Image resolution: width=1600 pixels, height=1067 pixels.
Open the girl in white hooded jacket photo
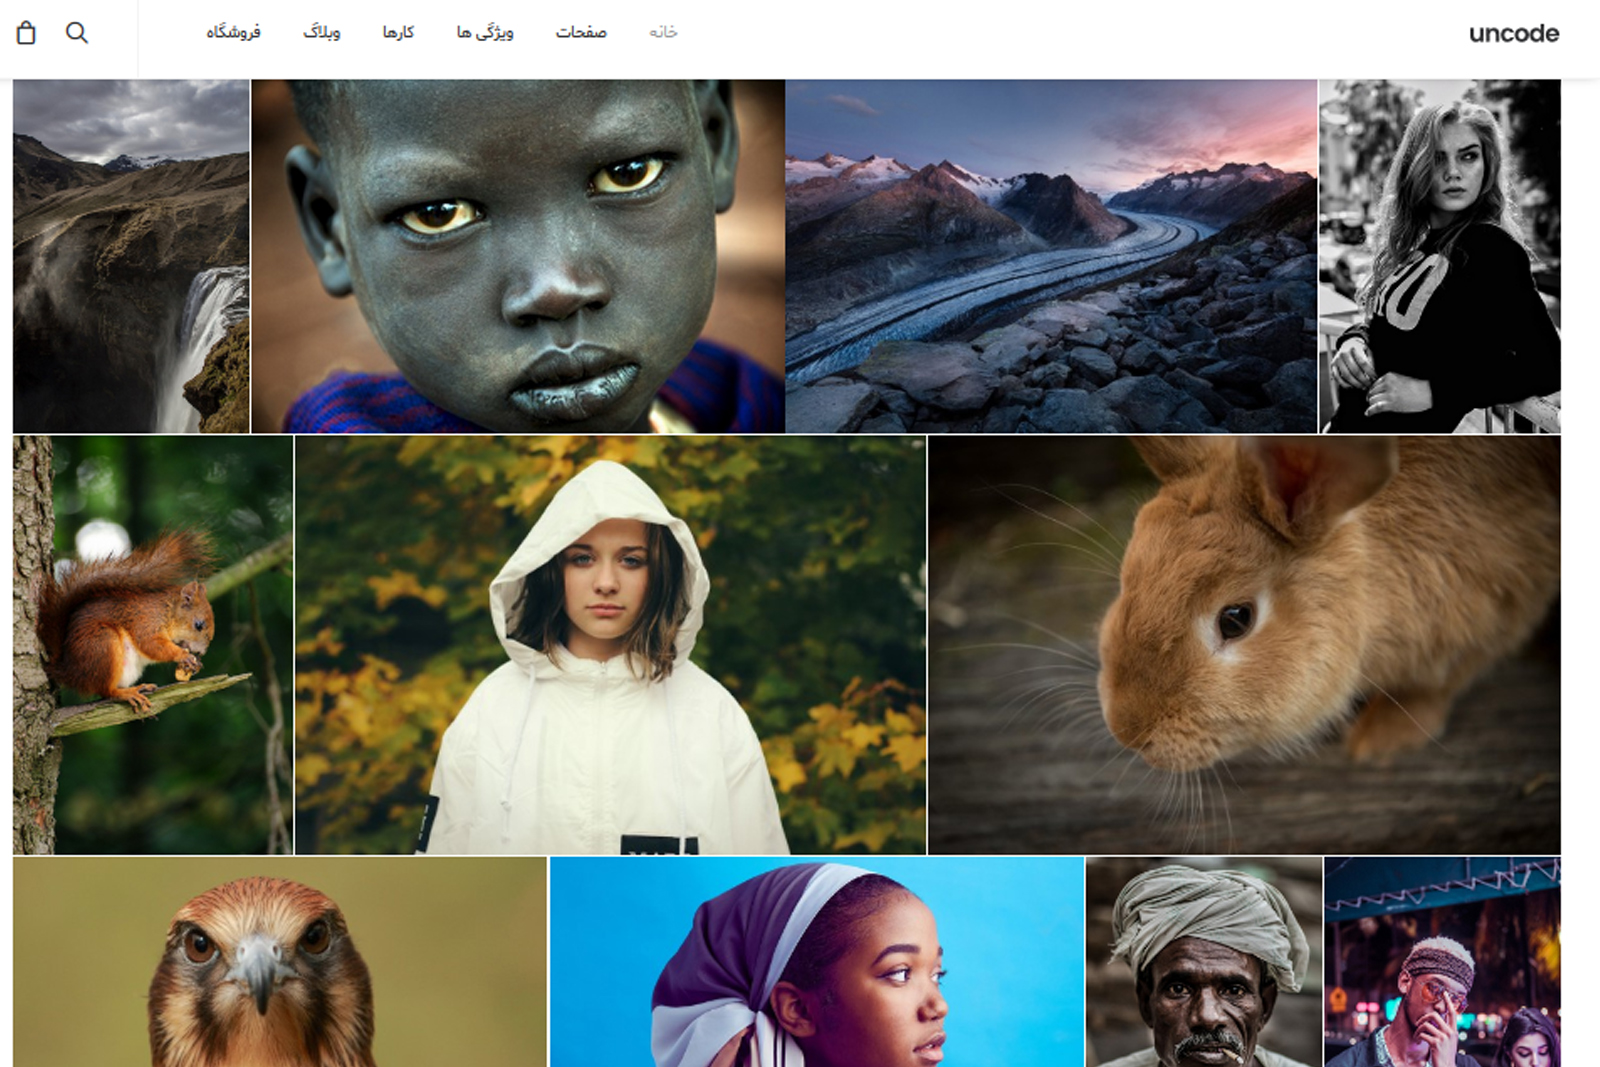[611, 645]
